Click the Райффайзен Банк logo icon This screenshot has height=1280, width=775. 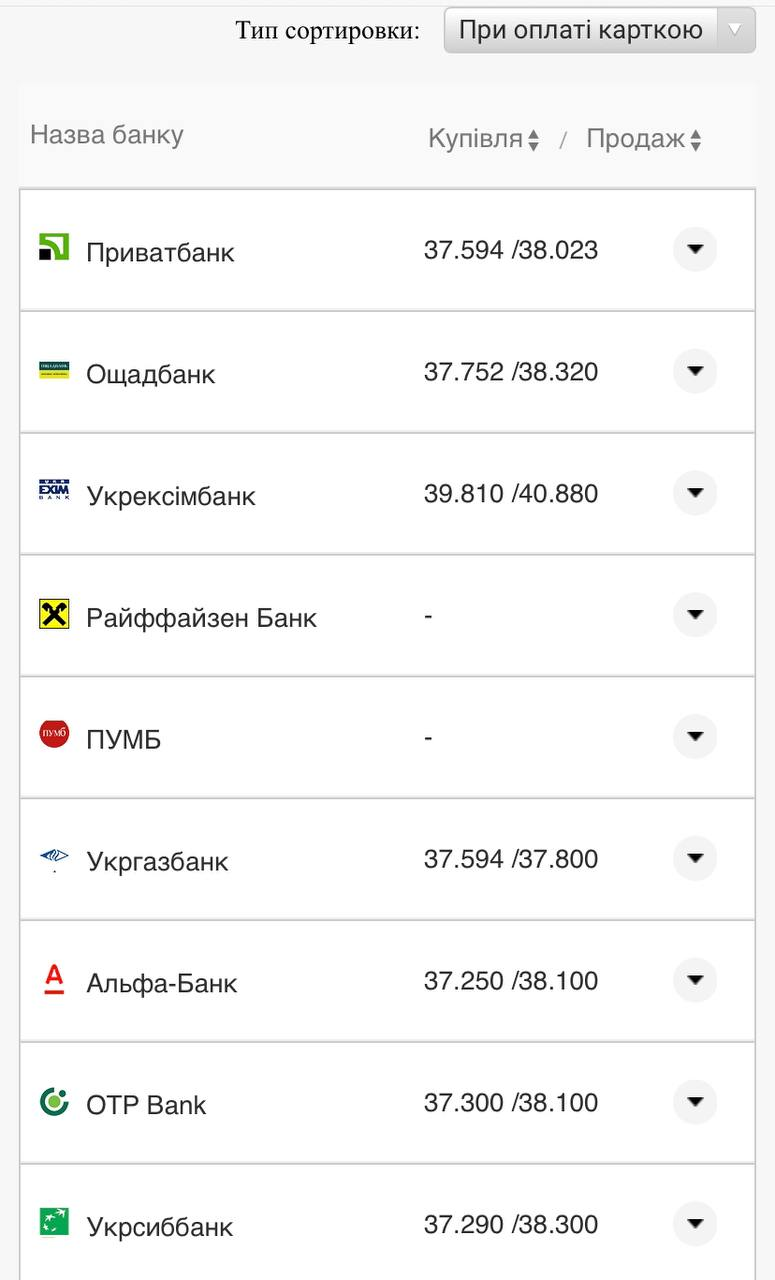pos(54,614)
